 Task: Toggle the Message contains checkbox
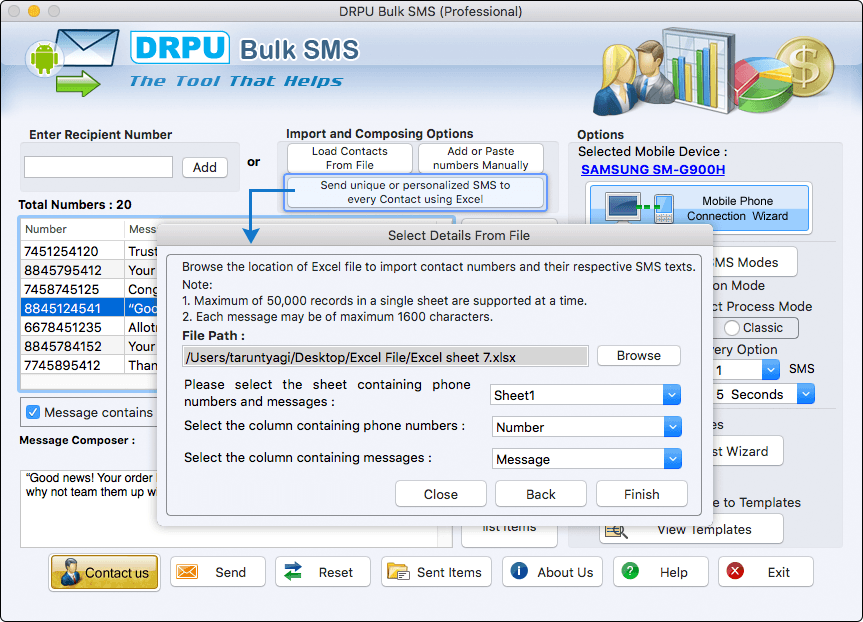(33, 412)
